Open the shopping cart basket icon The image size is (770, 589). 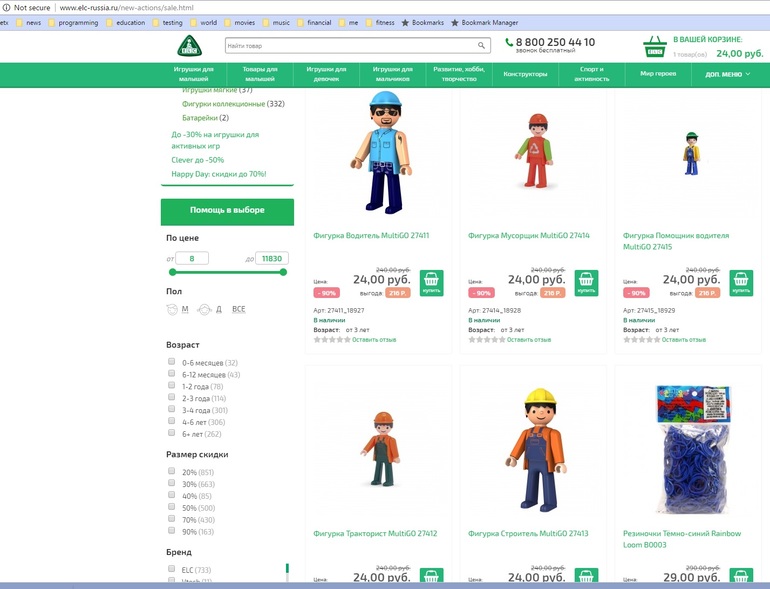click(x=655, y=46)
